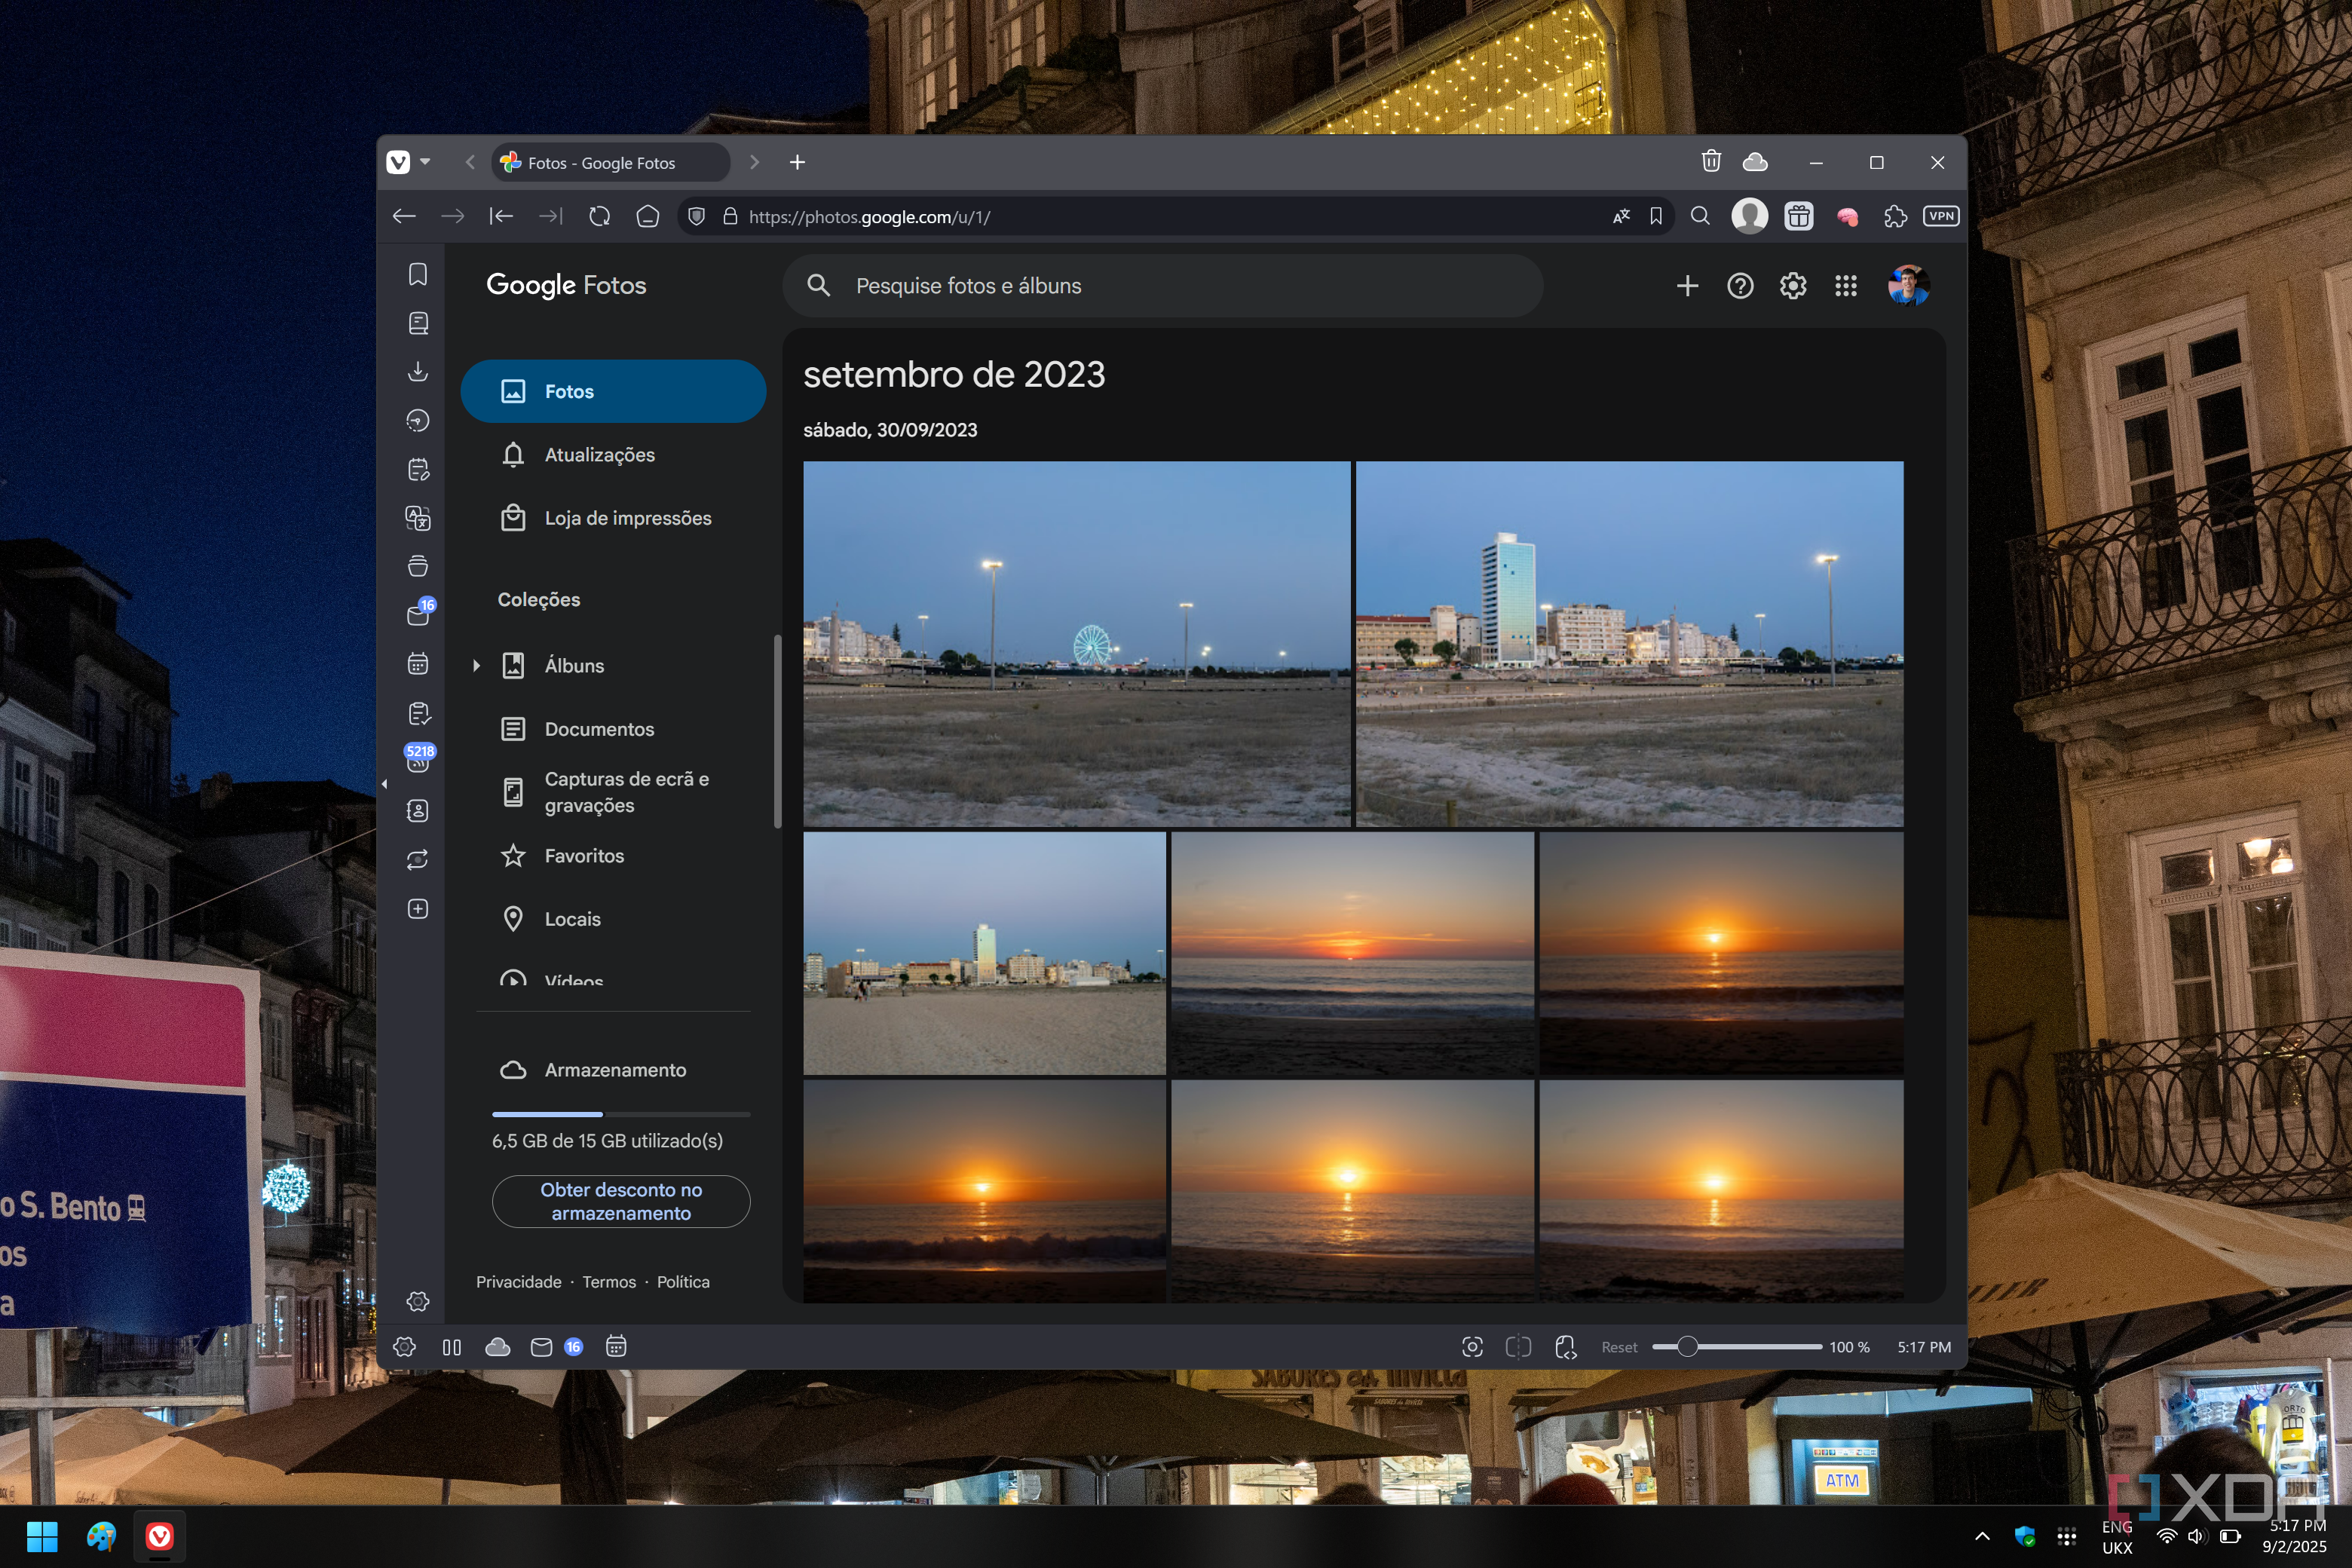Image resolution: width=2352 pixels, height=1568 pixels.
Task: Open the extensions puzzle icon
Action: coord(1895,216)
